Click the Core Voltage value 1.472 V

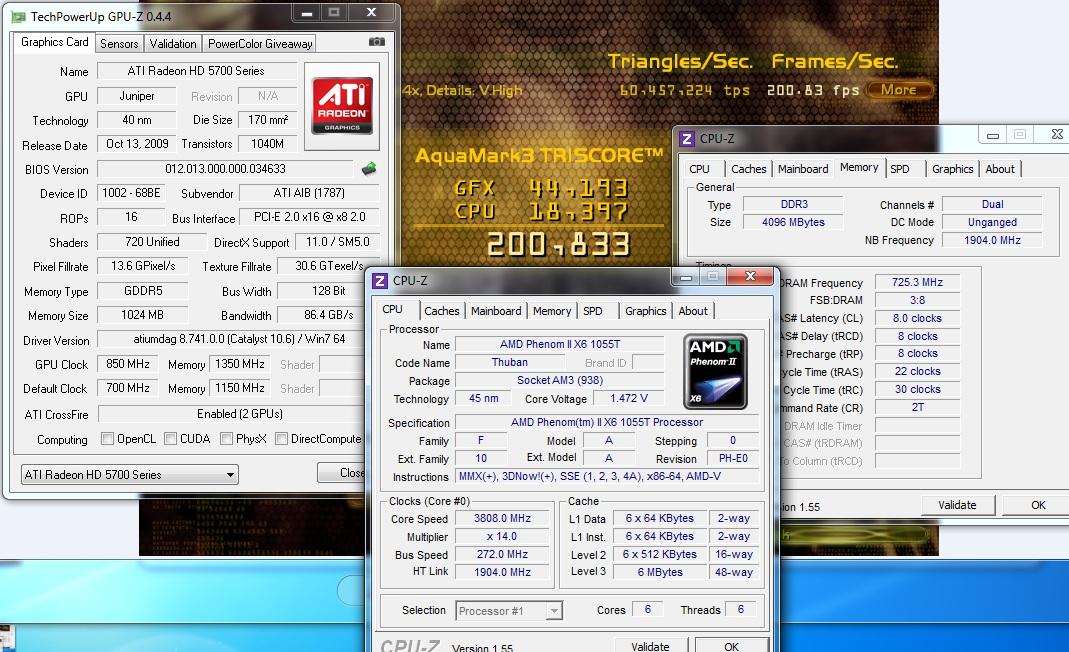tap(629, 398)
